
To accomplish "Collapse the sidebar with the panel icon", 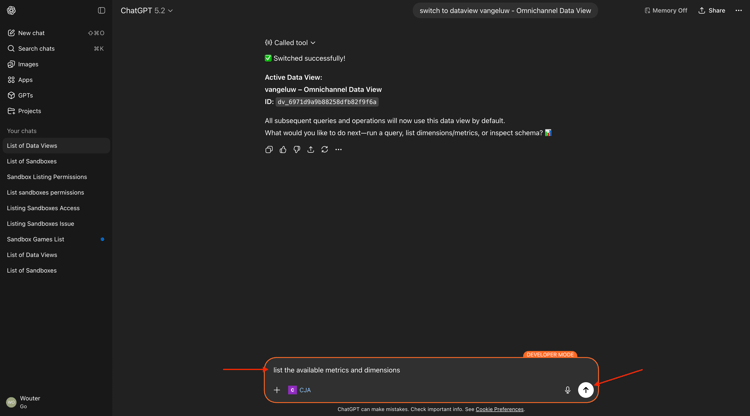I will tap(101, 10).
